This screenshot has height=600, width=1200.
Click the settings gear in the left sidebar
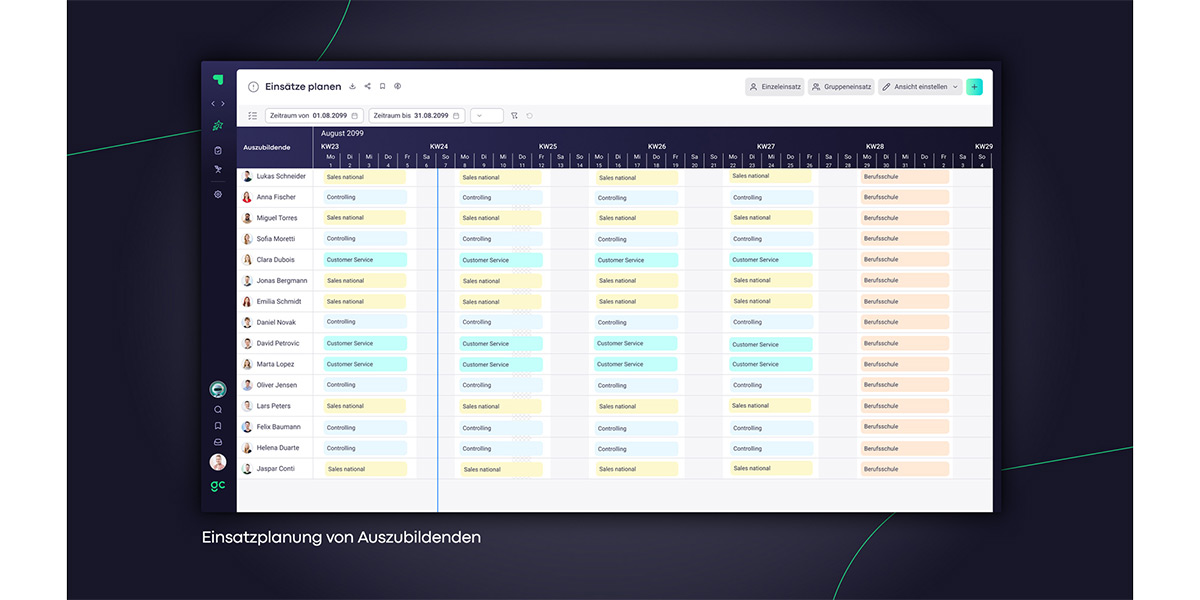click(x=218, y=195)
